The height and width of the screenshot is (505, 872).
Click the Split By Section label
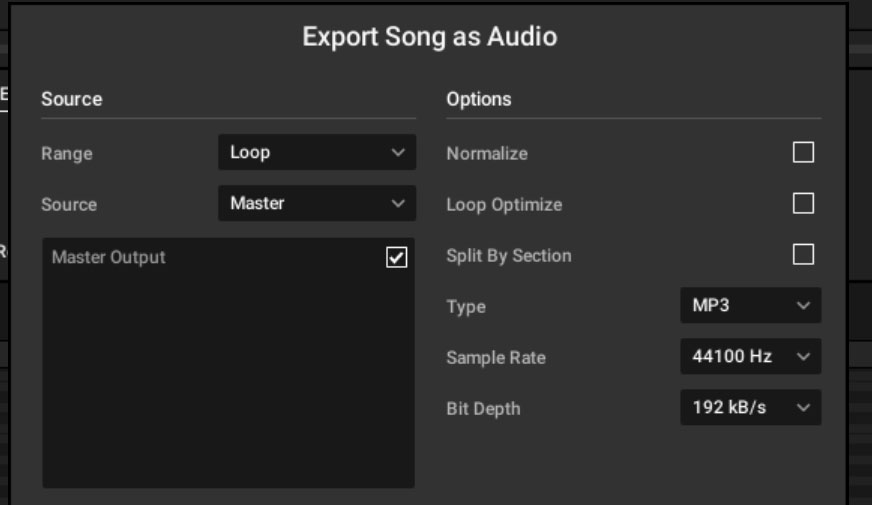point(509,256)
